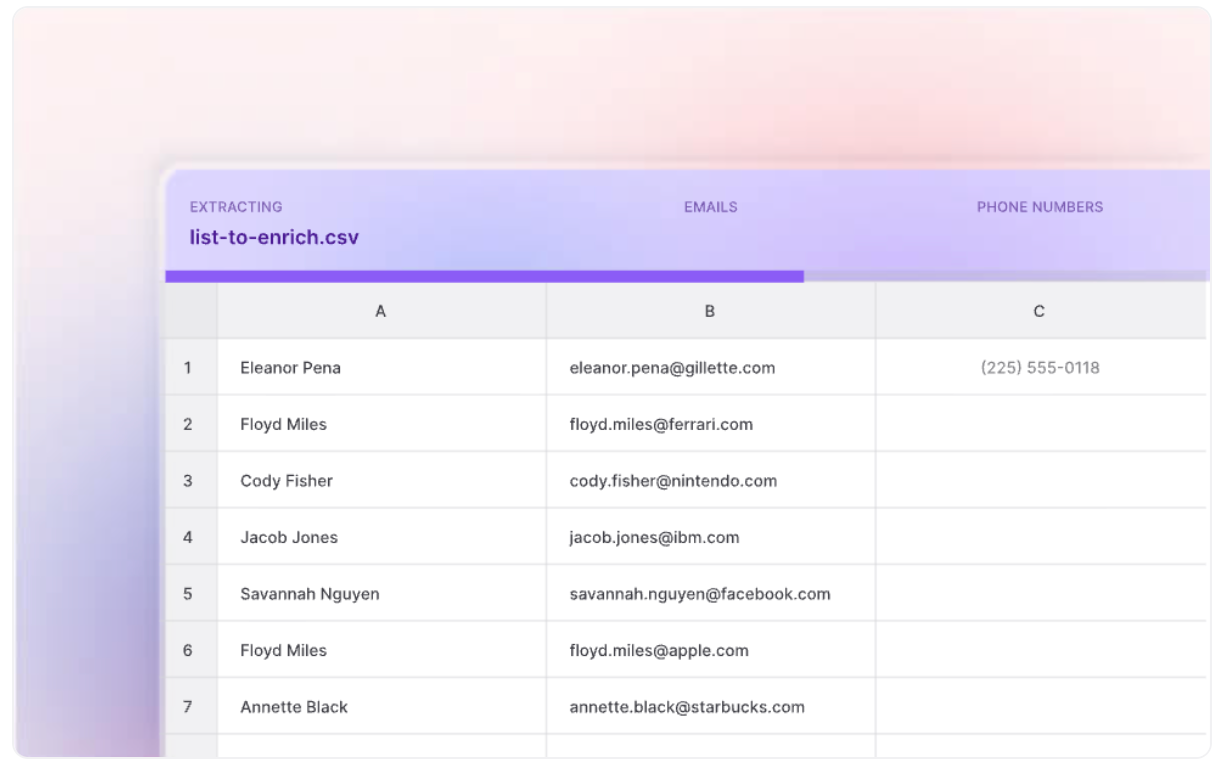
Task: Click the select-all corner cell
Action: pyautogui.click(x=191, y=311)
